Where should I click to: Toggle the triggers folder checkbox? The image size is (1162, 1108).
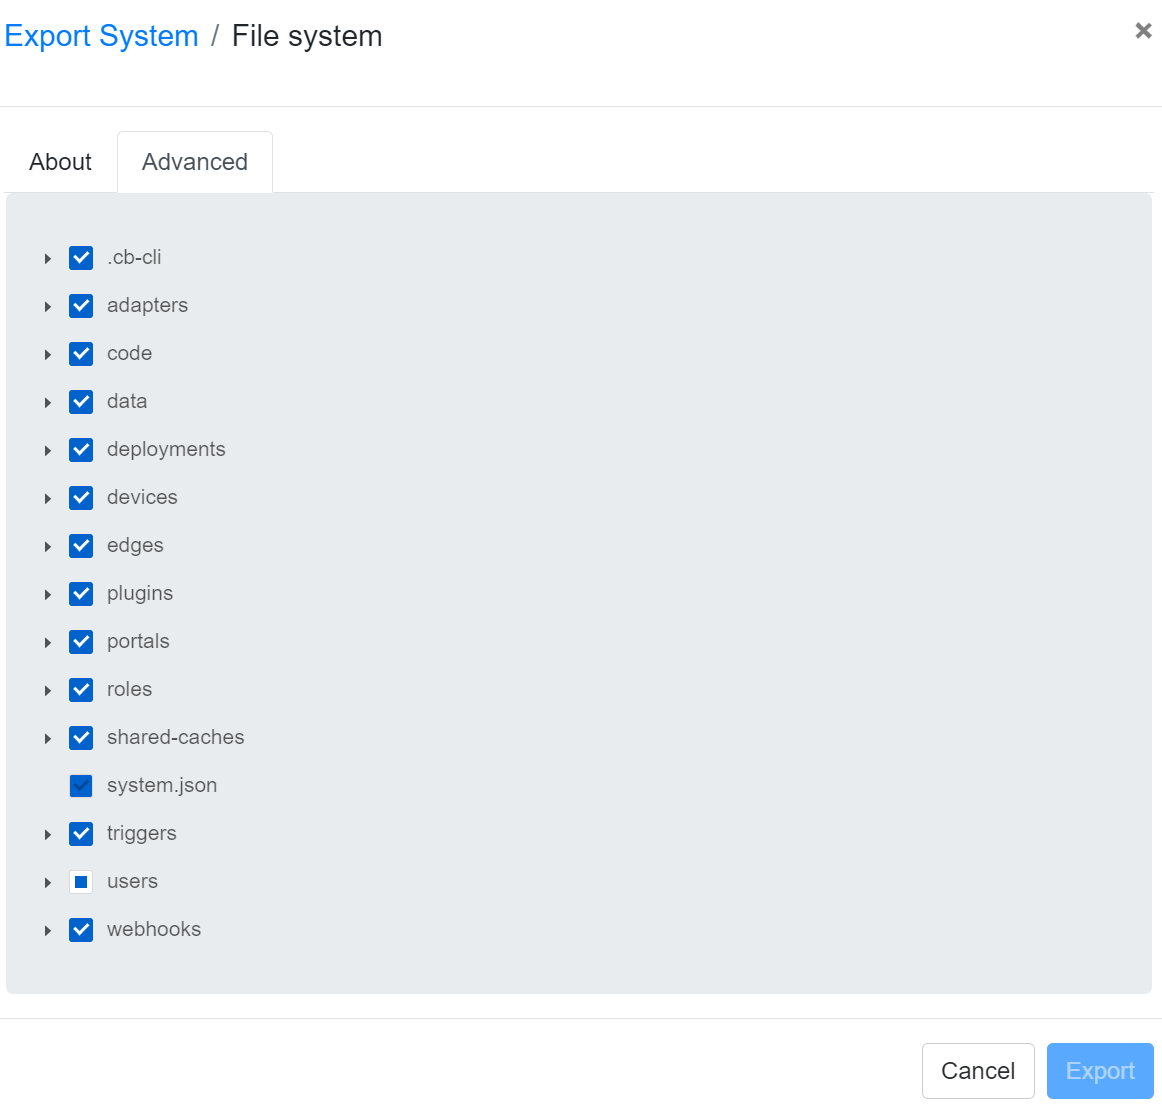click(81, 834)
